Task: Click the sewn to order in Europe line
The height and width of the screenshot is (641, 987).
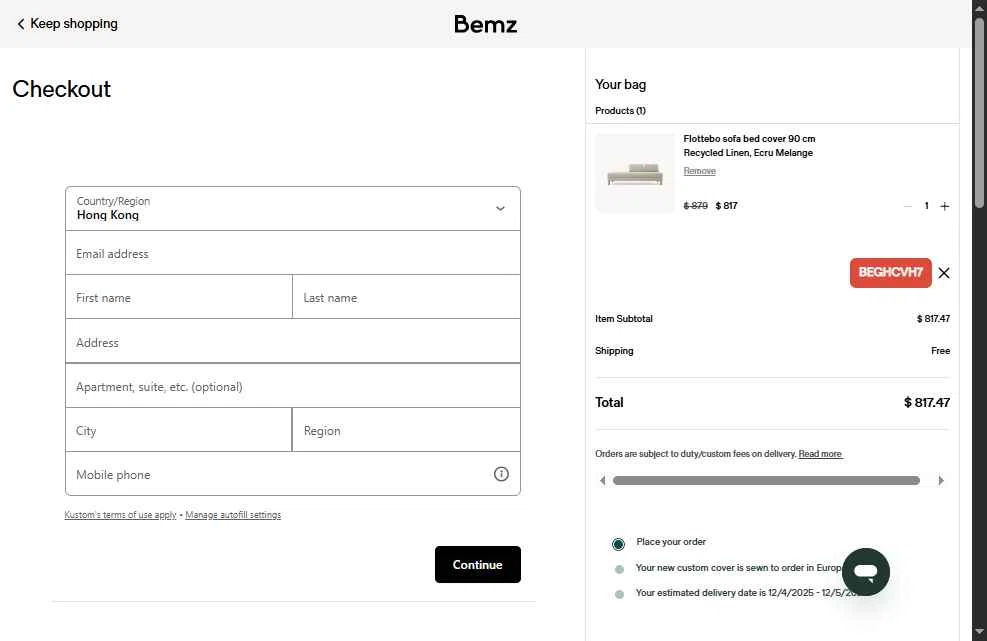Action: [740, 568]
